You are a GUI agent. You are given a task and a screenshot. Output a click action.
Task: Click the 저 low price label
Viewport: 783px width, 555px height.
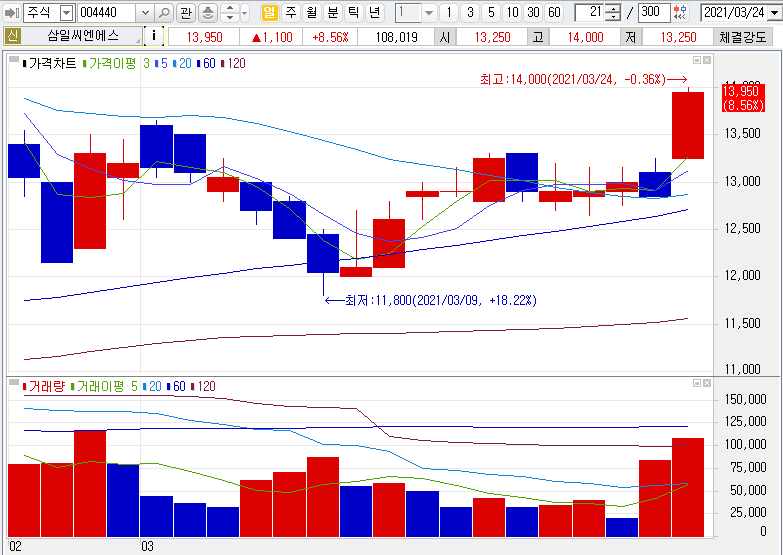tap(631, 37)
